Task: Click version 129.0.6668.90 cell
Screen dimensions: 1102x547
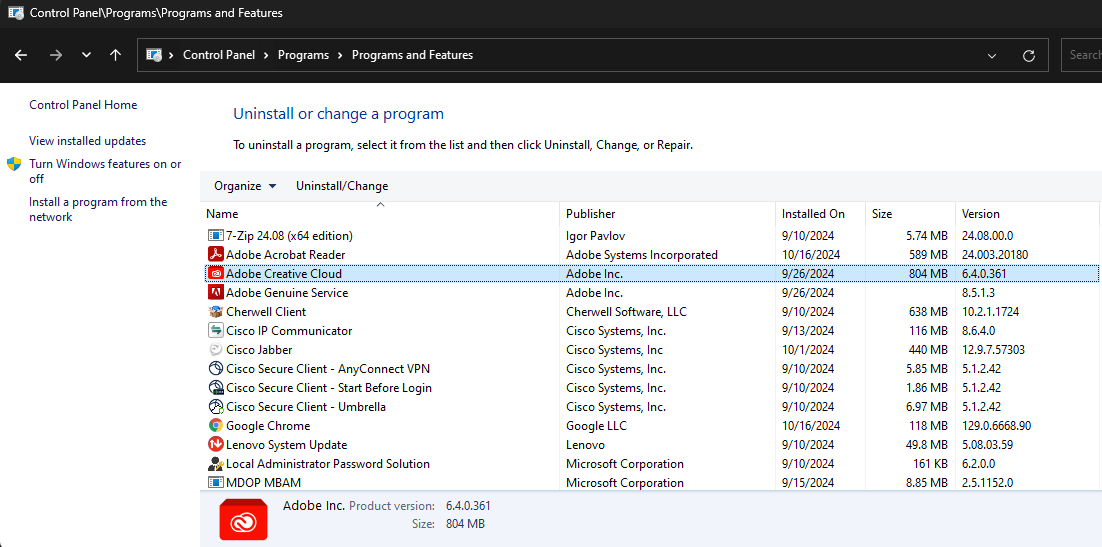Action: coord(997,425)
